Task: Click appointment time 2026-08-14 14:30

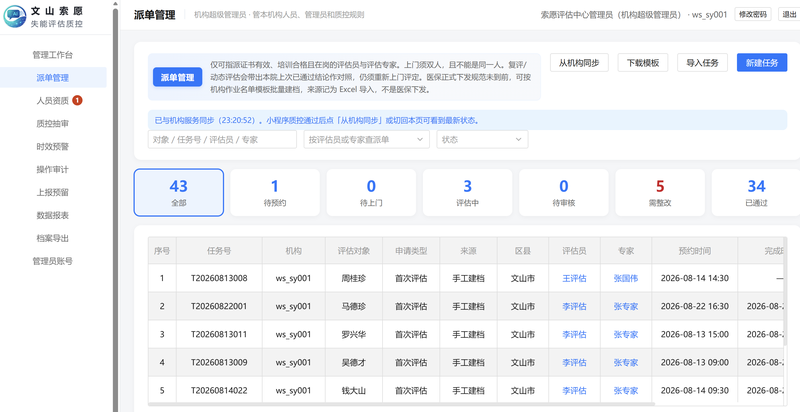Action: coord(694,278)
